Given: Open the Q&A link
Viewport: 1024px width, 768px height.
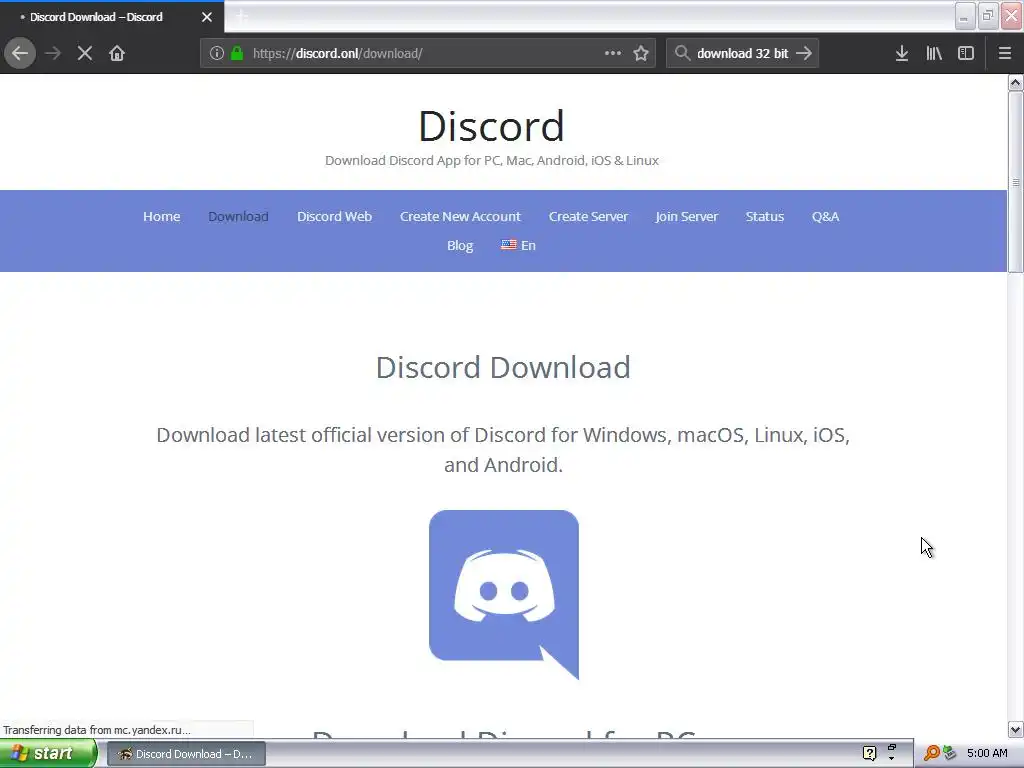Looking at the screenshot, I should (825, 216).
